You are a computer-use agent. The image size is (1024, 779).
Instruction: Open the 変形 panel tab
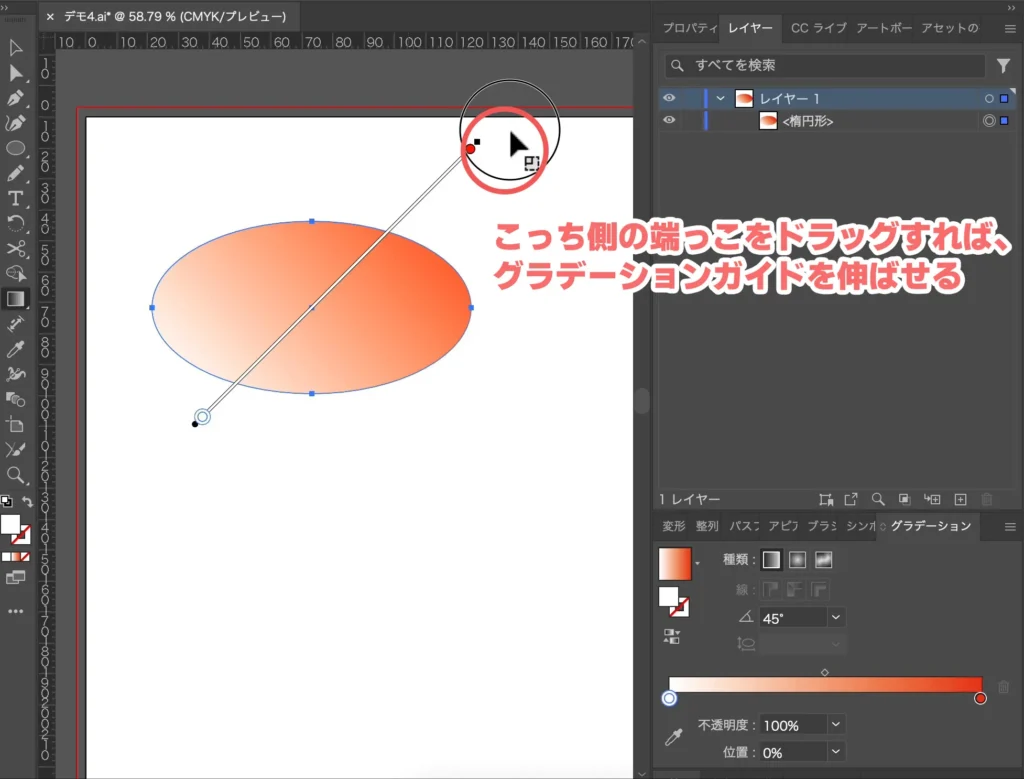pos(674,525)
